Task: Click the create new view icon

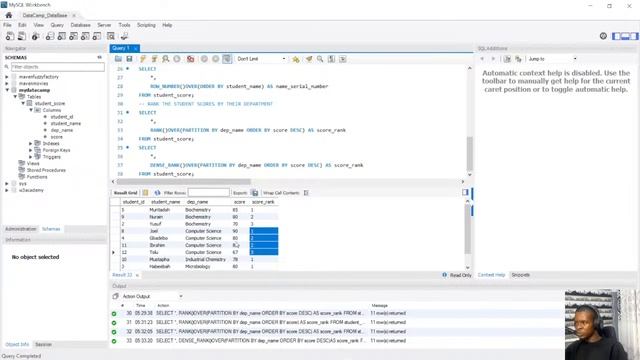Action: [73, 36]
